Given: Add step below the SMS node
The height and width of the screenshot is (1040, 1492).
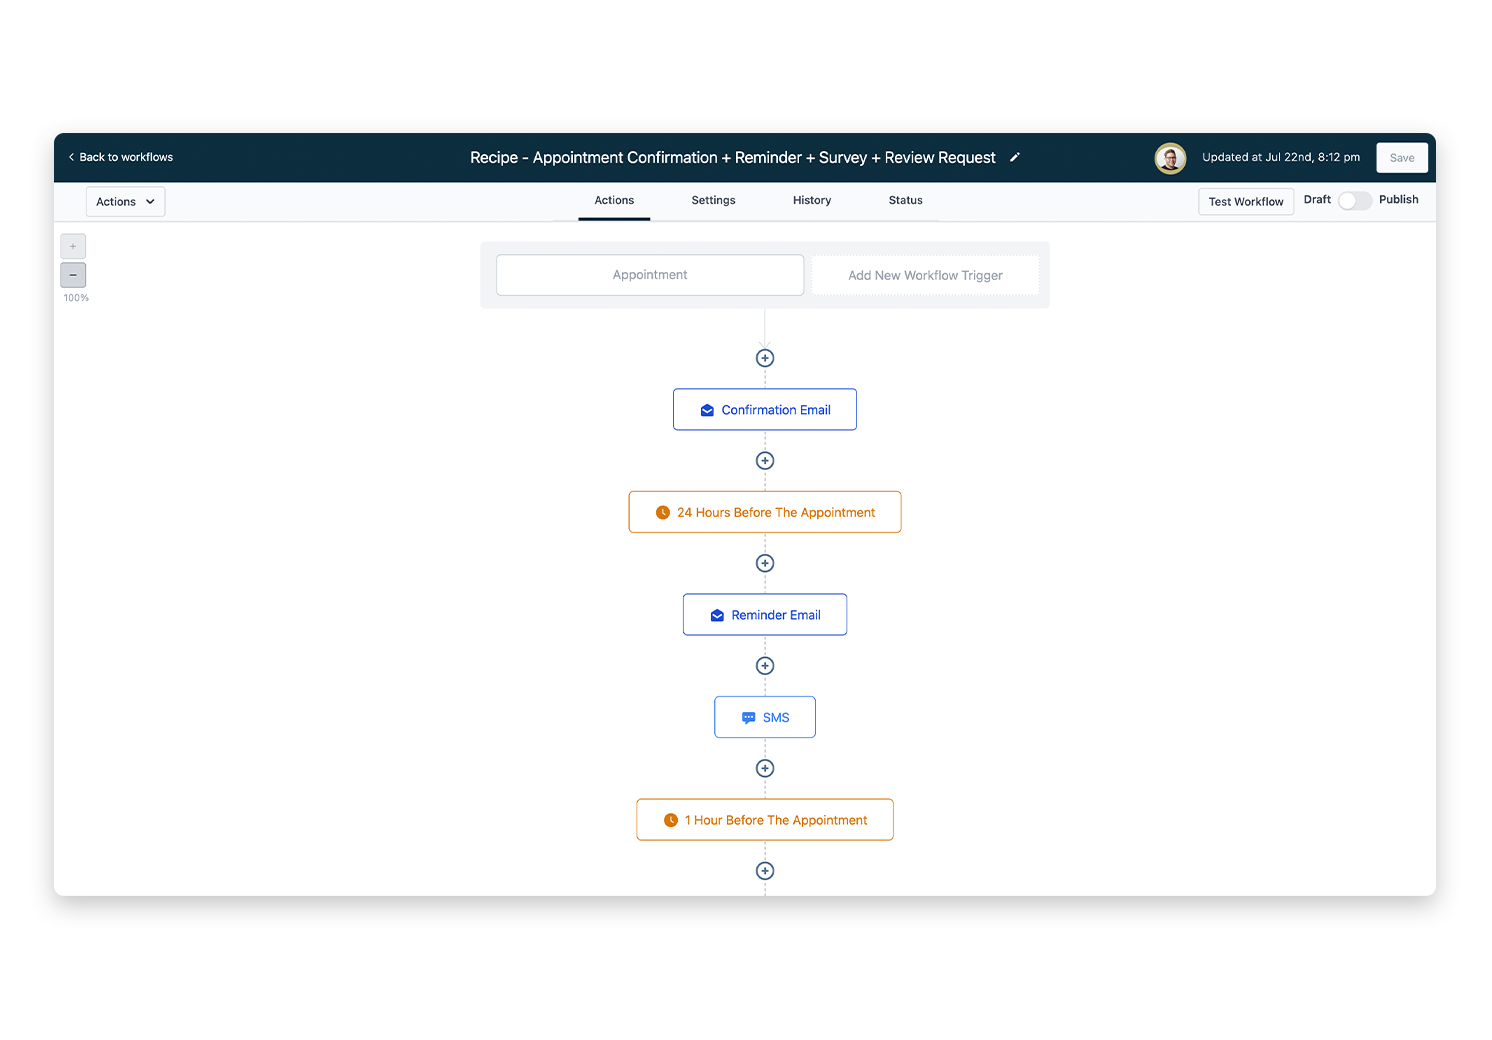Looking at the screenshot, I should coord(765,768).
